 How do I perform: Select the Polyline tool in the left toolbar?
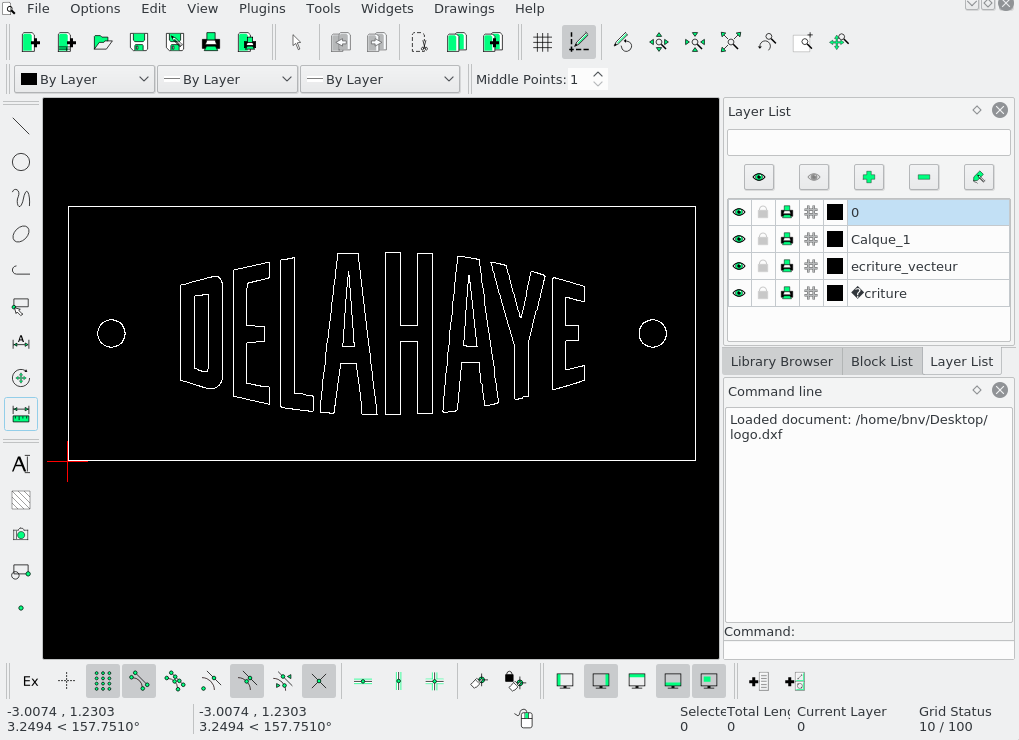click(21, 270)
